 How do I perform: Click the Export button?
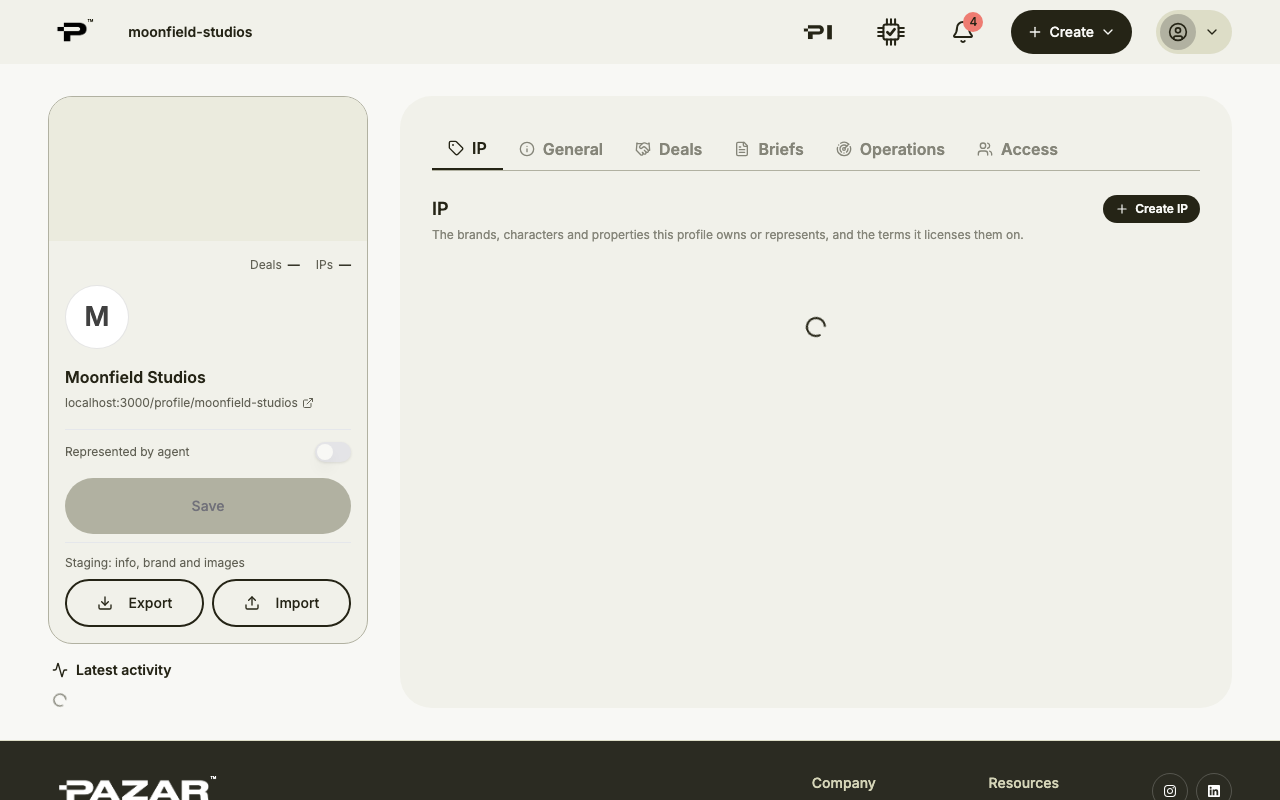tap(134, 603)
